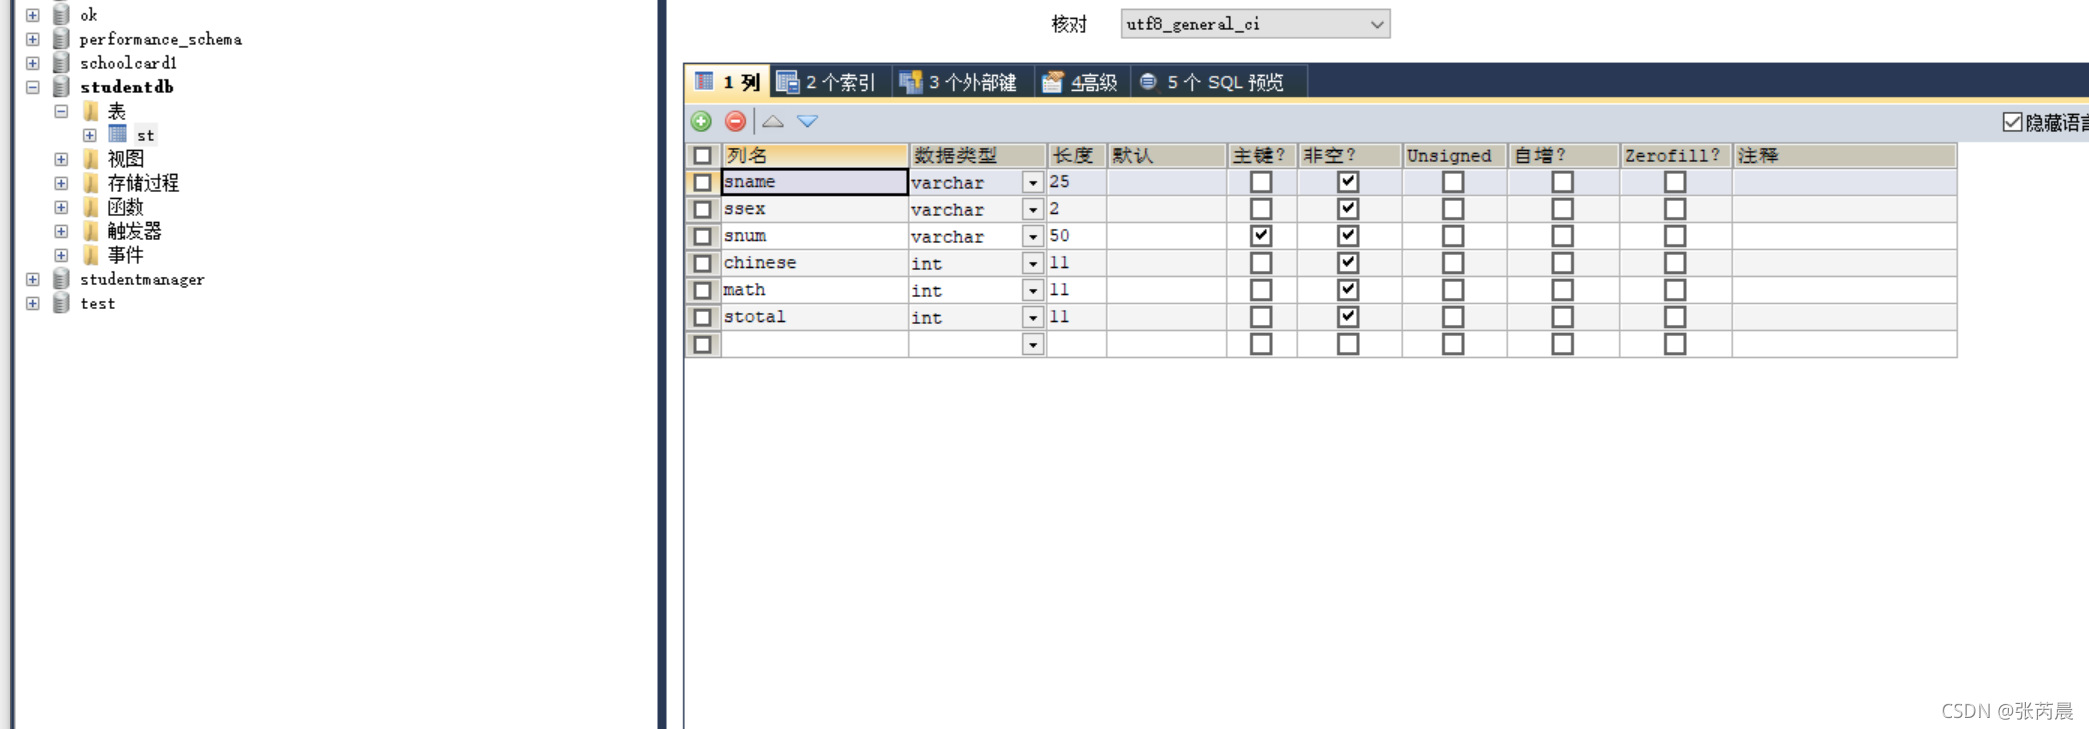Toggle the 隐藏语言 checkbox
The image size is (2089, 729).
point(2013,122)
